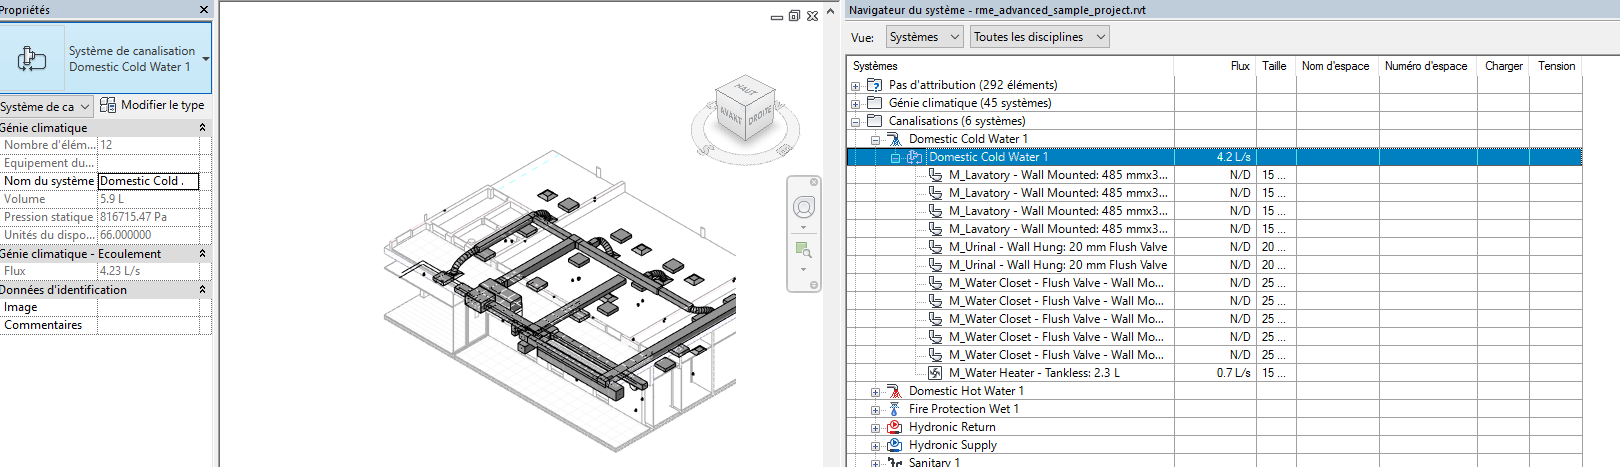This screenshot has height=467, width=1620.
Task: Collapse the Canalisations (6 systèmes) node
Action: click(855, 122)
